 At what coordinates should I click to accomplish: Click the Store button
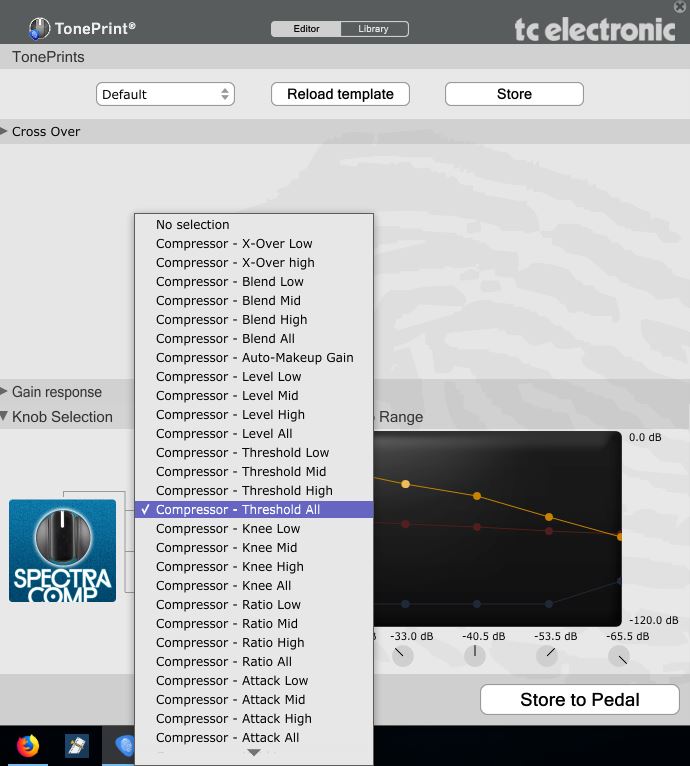point(514,94)
